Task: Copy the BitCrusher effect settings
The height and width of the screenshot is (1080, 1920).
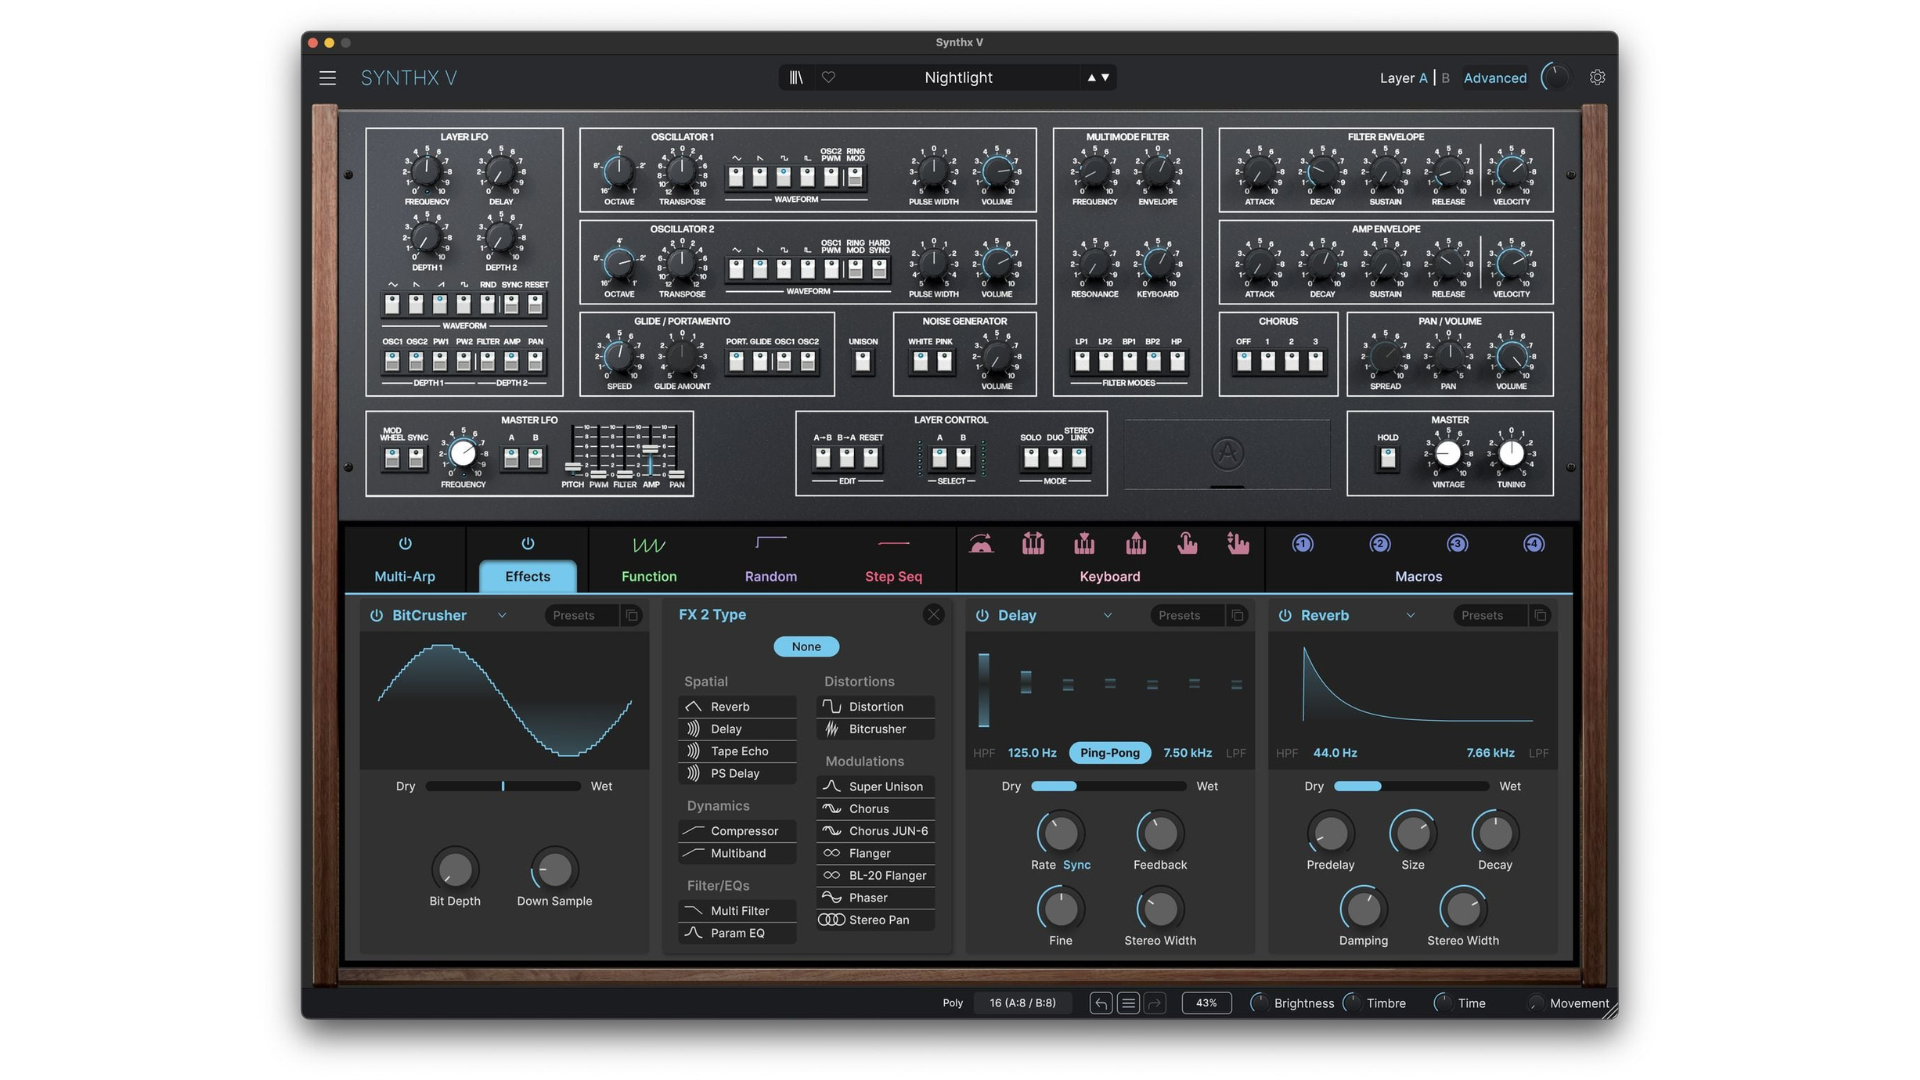Action: [x=631, y=615]
